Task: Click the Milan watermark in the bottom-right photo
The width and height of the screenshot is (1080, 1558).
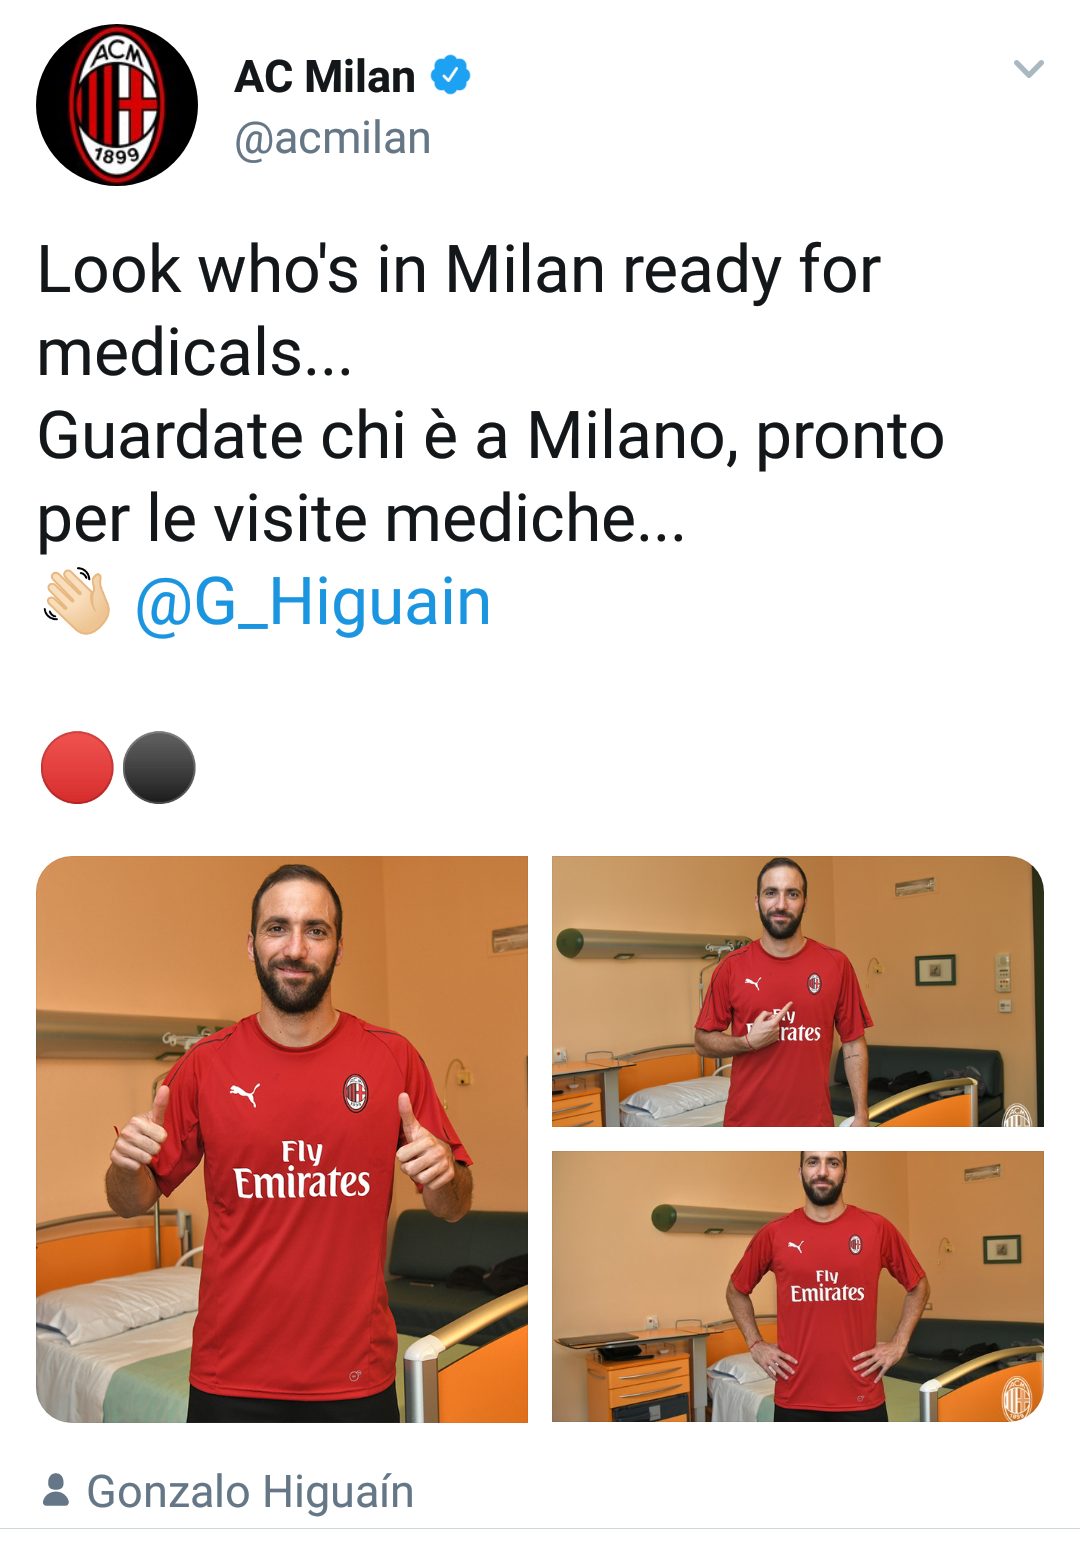Action: pyautogui.click(x=1017, y=1397)
